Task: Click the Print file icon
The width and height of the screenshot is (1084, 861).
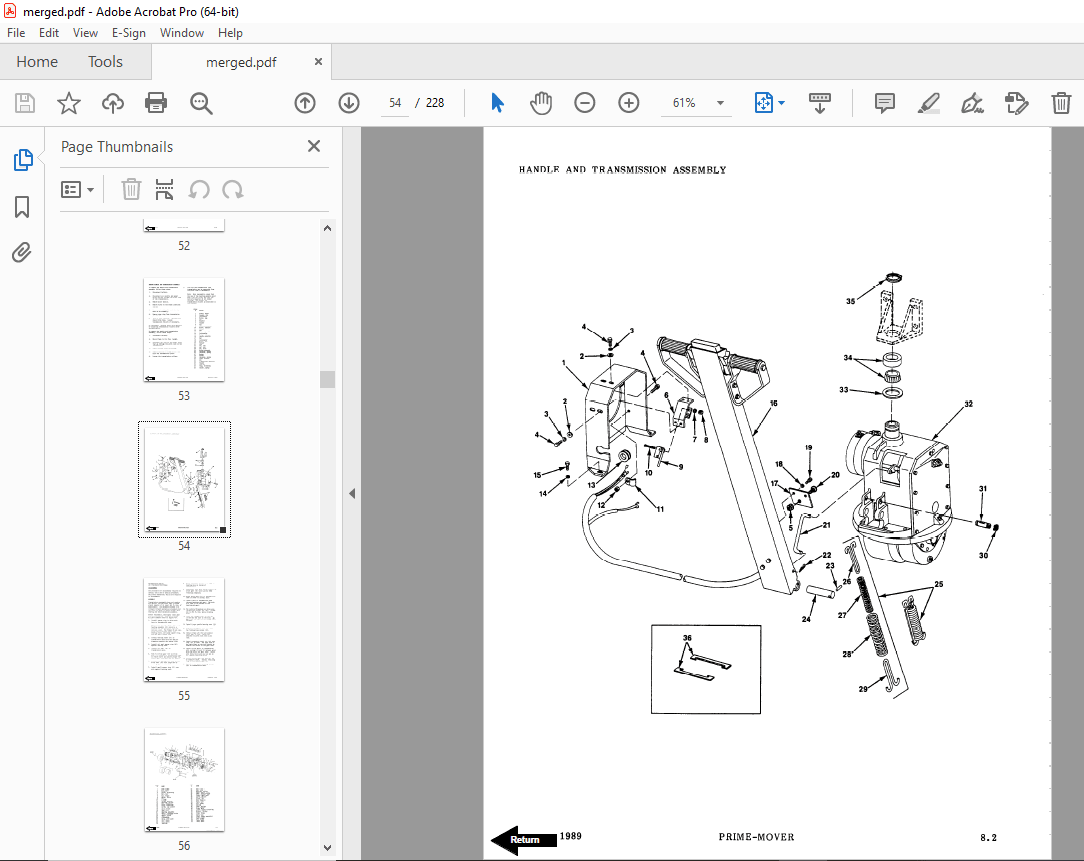Action: [156, 103]
